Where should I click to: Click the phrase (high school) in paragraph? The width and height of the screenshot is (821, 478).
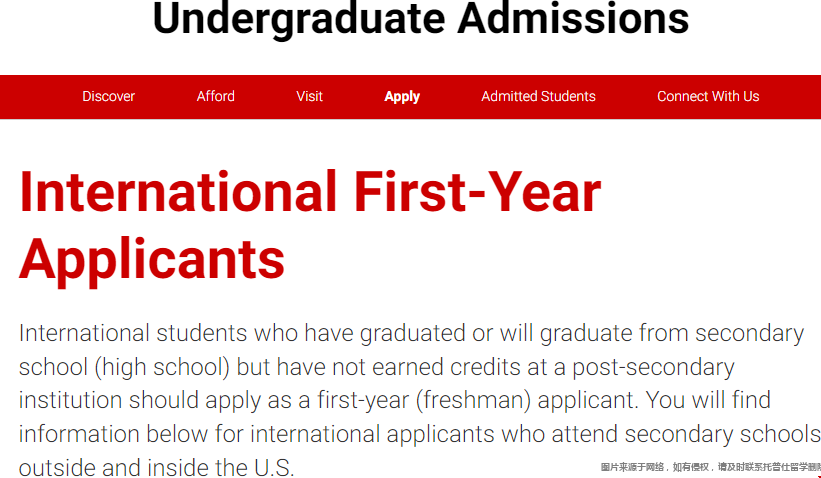[162, 367]
